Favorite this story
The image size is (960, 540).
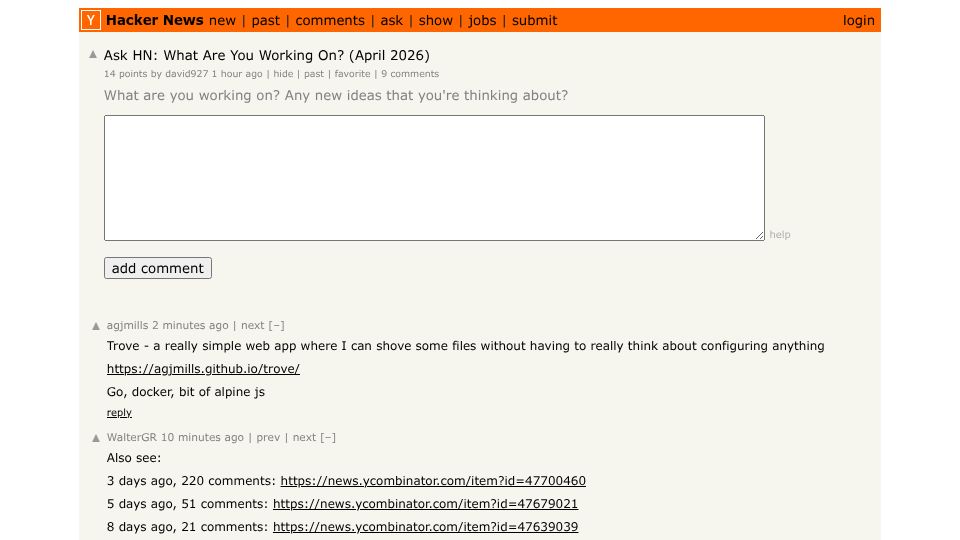click(x=352, y=73)
